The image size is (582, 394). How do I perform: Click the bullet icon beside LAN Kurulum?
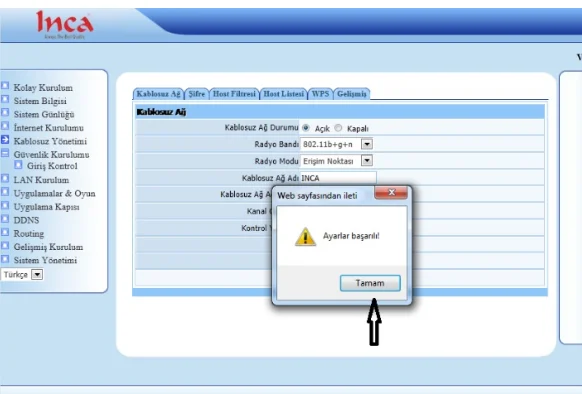[x=5, y=178]
